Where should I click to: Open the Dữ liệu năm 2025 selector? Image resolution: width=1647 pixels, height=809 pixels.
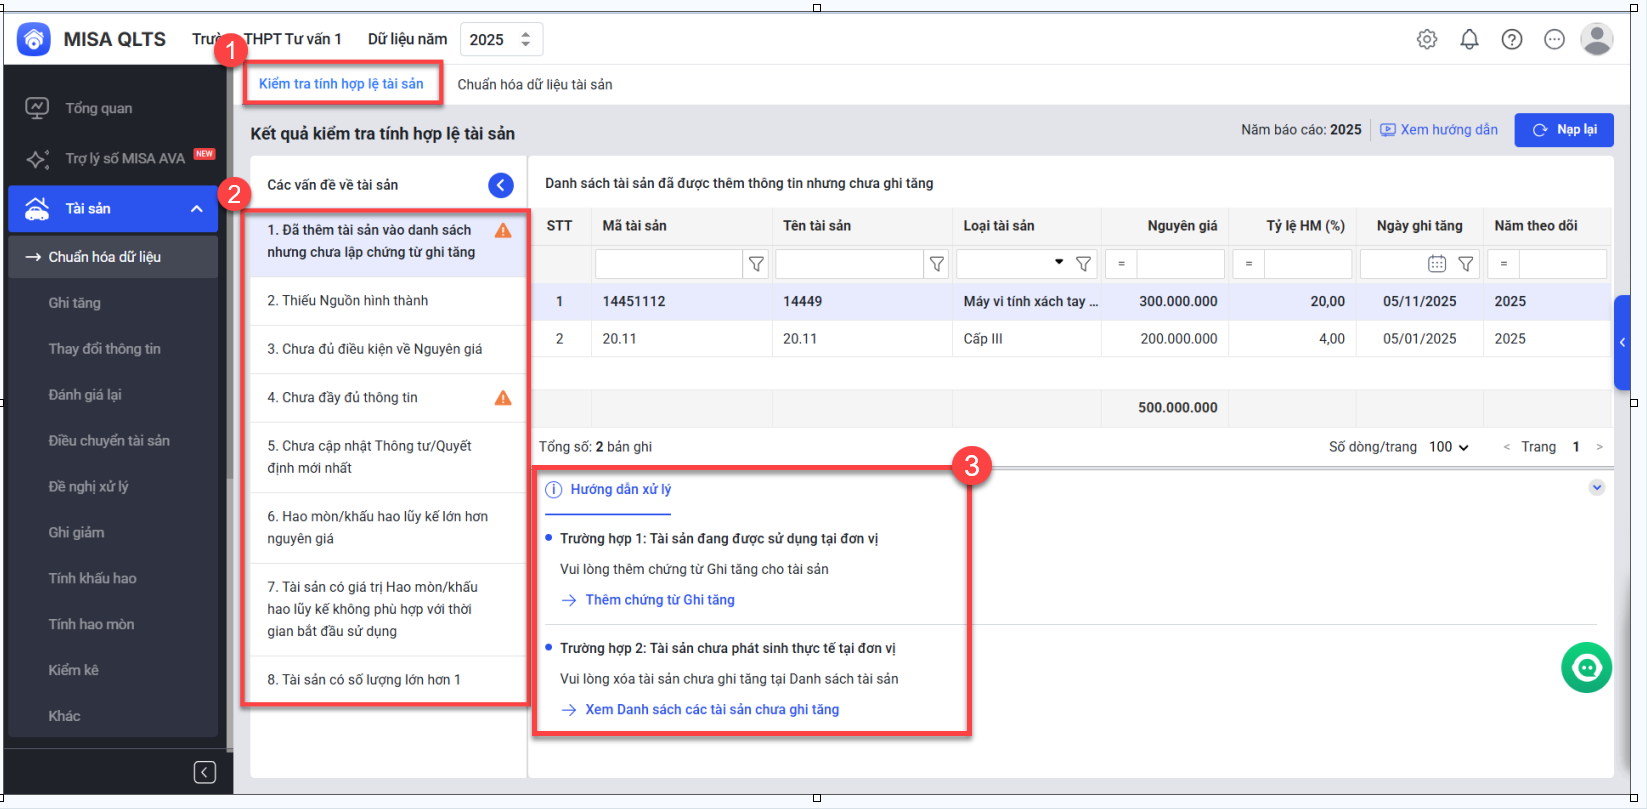coord(501,40)
